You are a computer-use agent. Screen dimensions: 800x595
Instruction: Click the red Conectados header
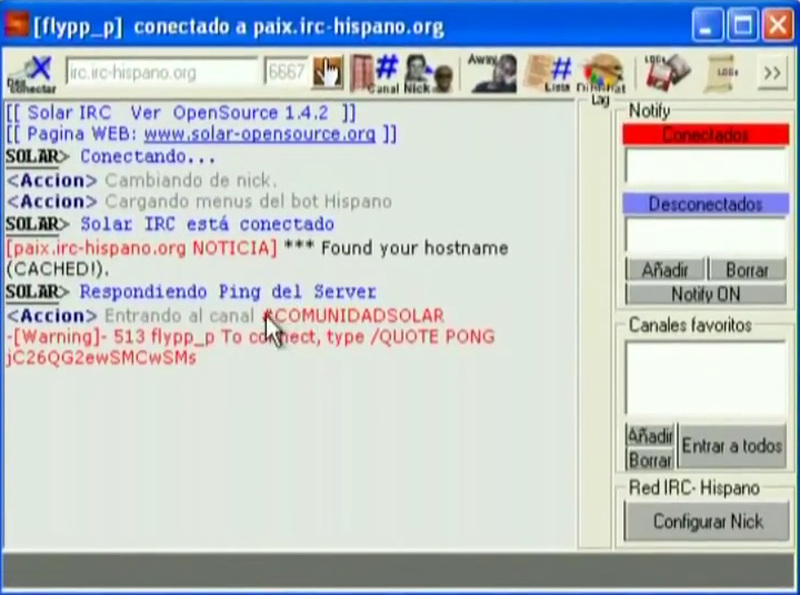706,135
